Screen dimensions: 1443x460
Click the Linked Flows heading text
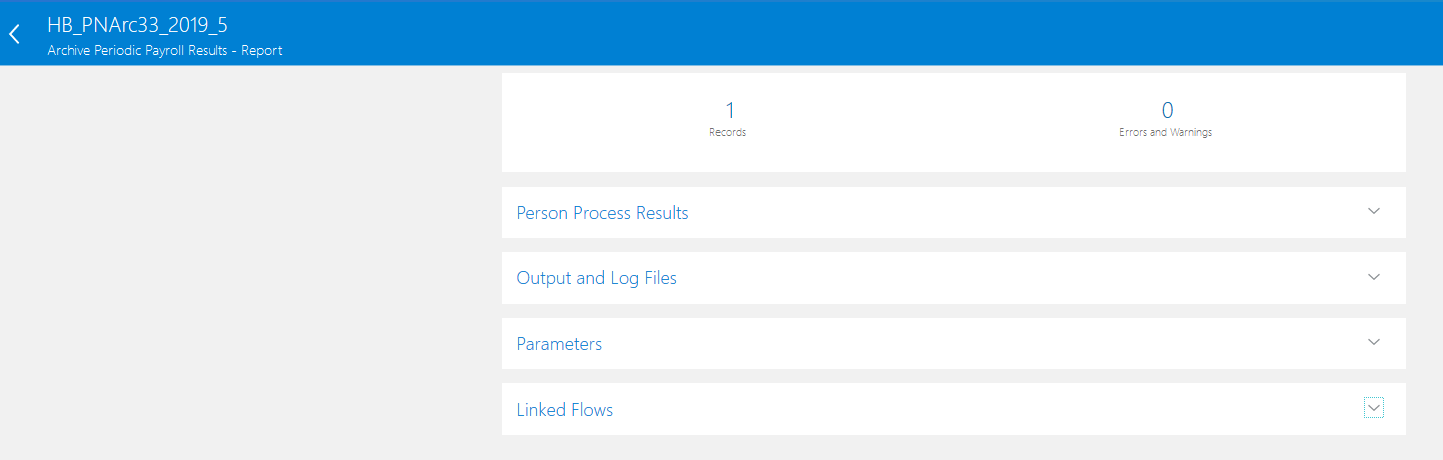(564, 410)
